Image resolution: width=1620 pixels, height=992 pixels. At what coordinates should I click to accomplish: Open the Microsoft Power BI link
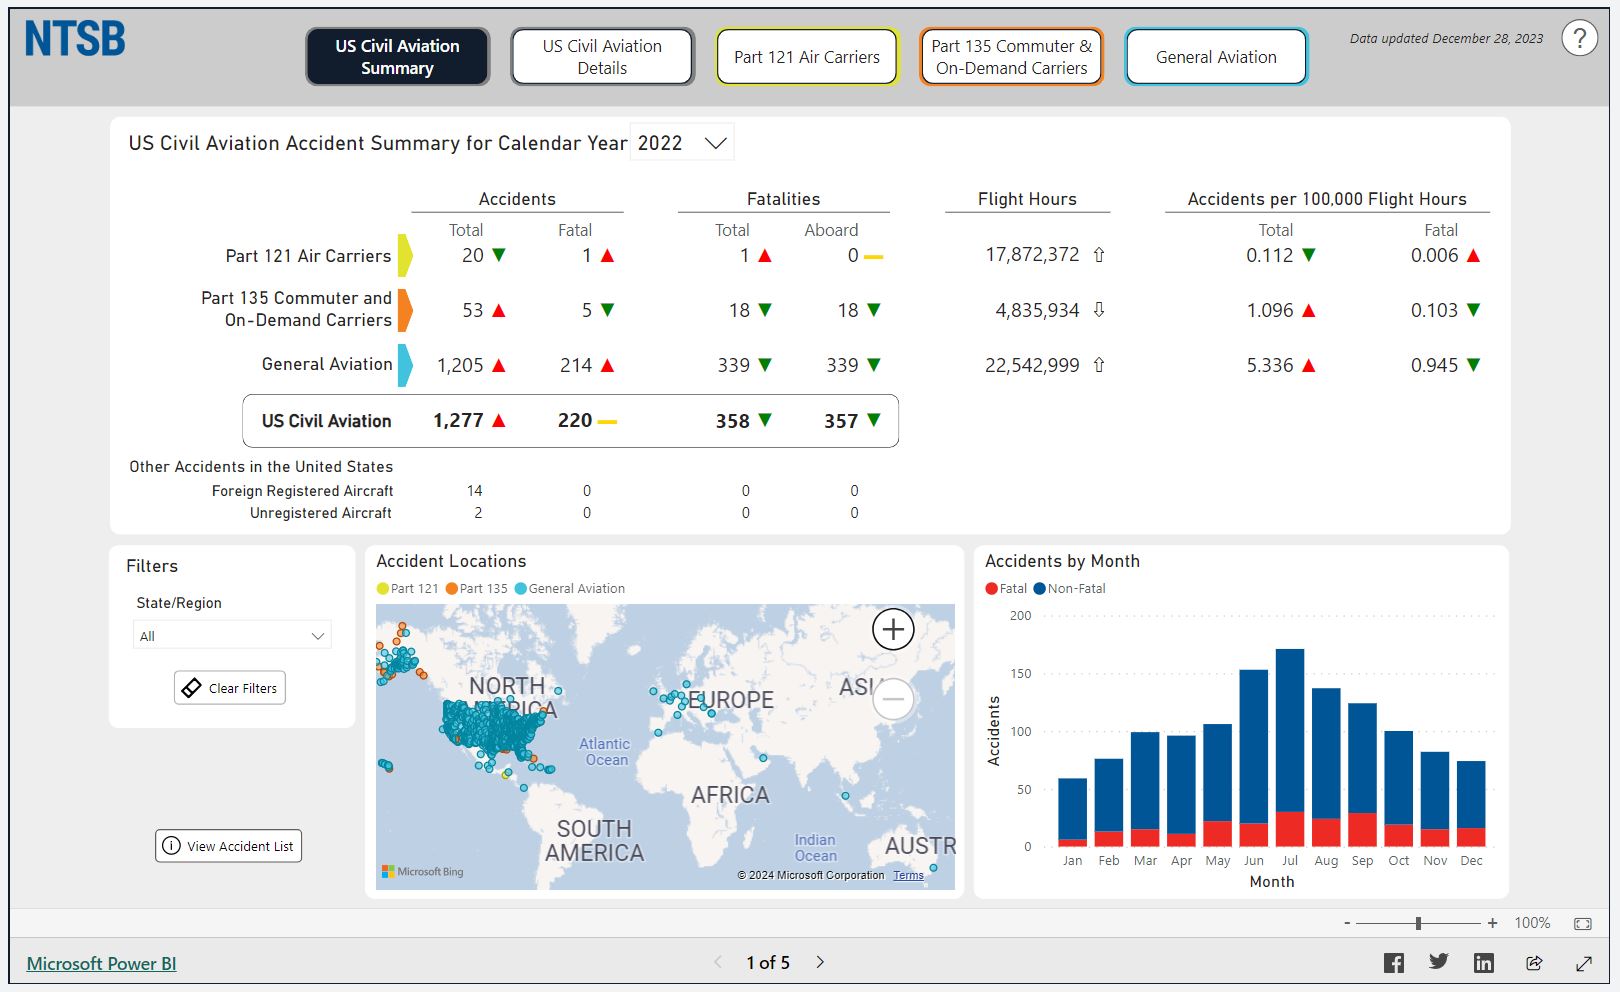click(x=101, y=964)
